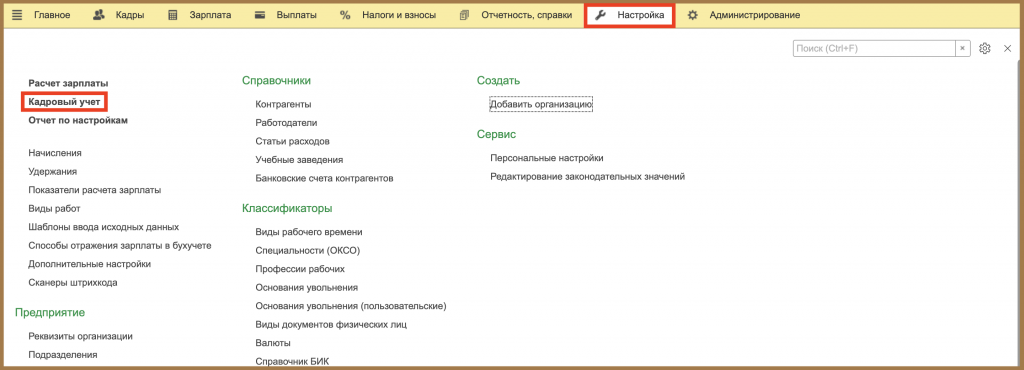
Task: Click the card icon next to Выплаты
Action: (260, 15)
